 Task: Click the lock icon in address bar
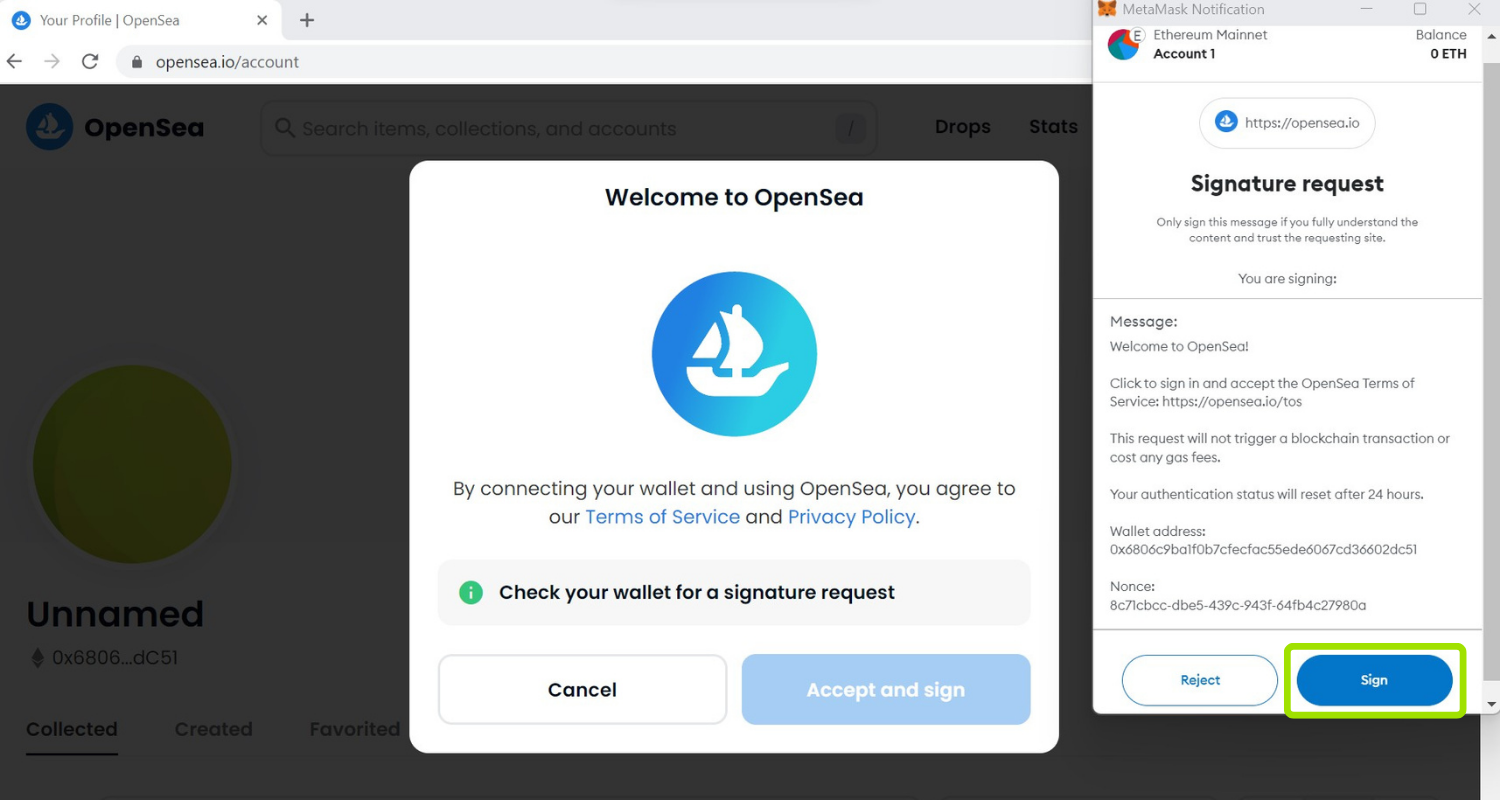pos(137,62)
